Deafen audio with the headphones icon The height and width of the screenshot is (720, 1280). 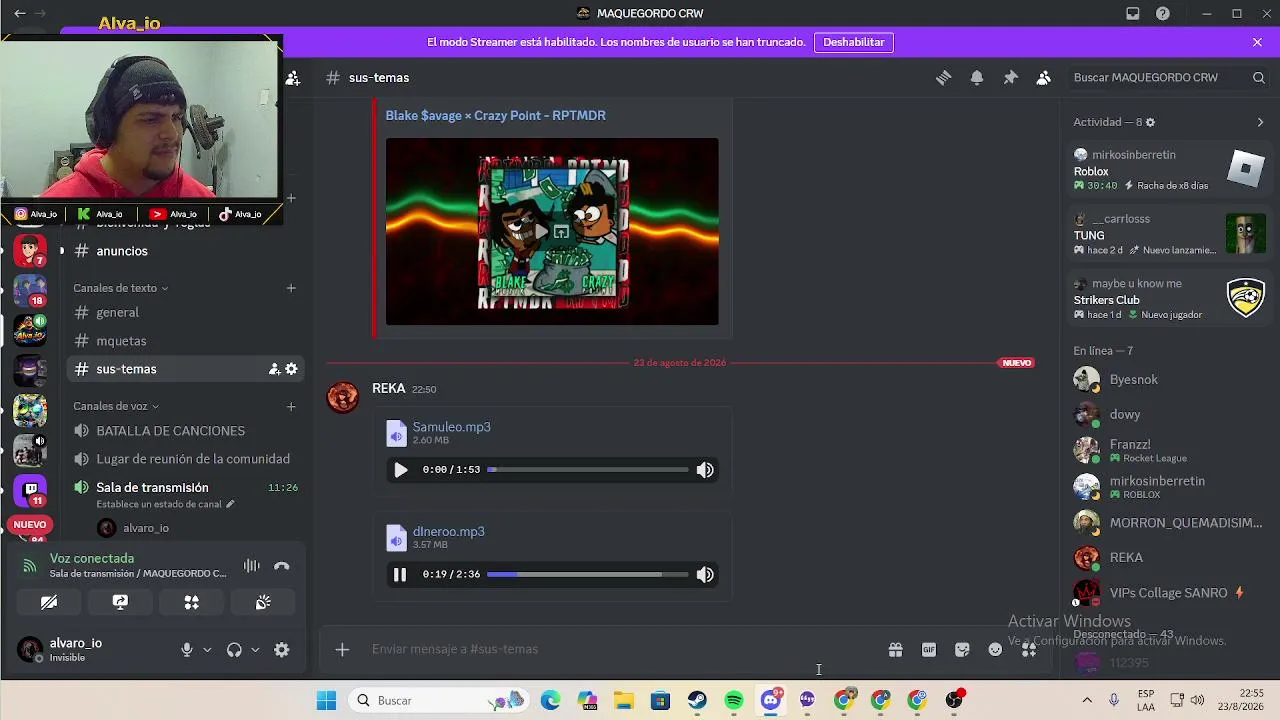[x=234, y=650]
